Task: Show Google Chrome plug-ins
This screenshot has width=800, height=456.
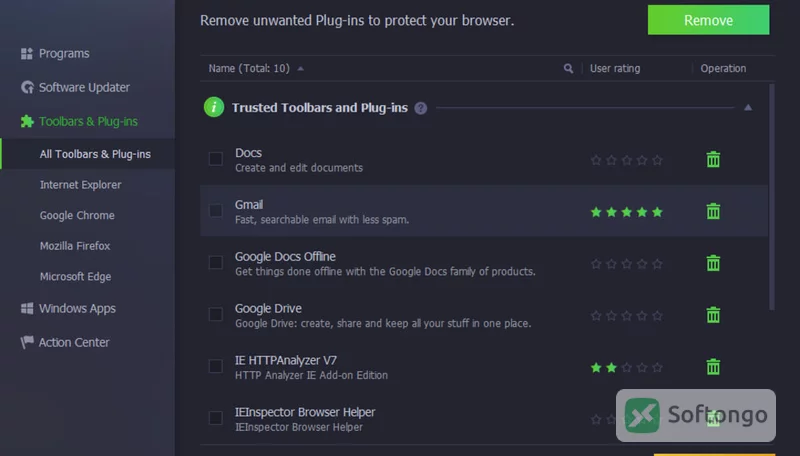Action: click(x=77, y=215)
